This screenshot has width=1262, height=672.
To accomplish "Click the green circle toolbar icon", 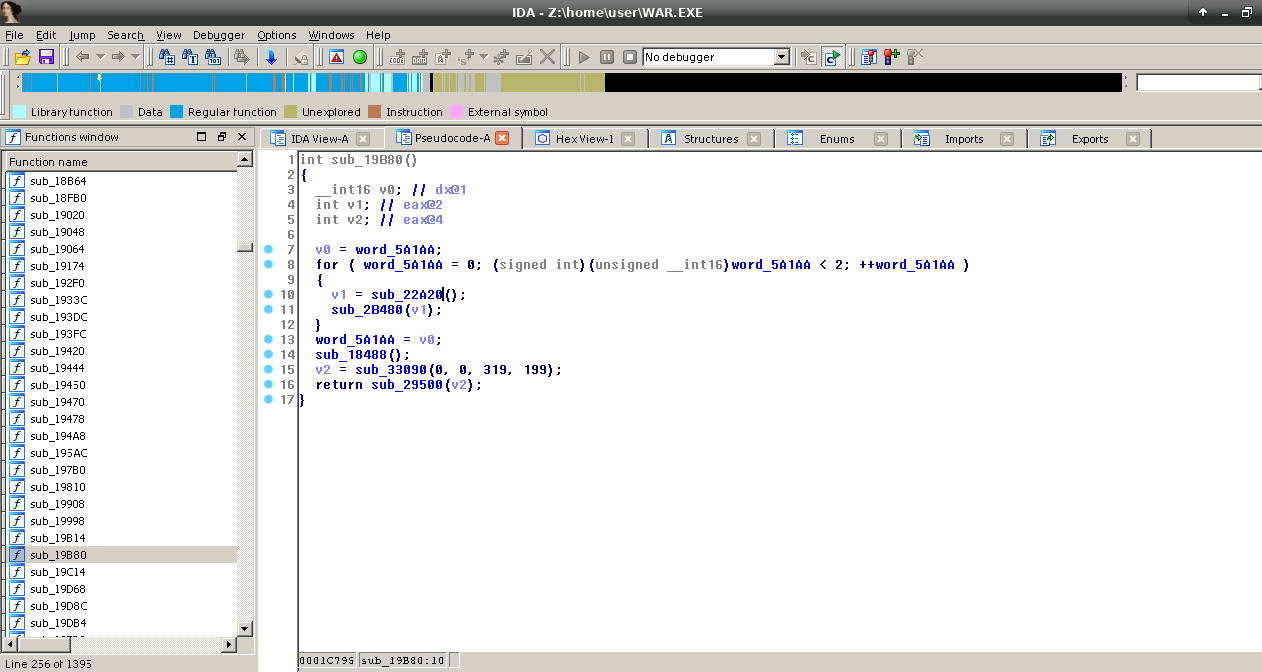I will click(x=360, y=57).
